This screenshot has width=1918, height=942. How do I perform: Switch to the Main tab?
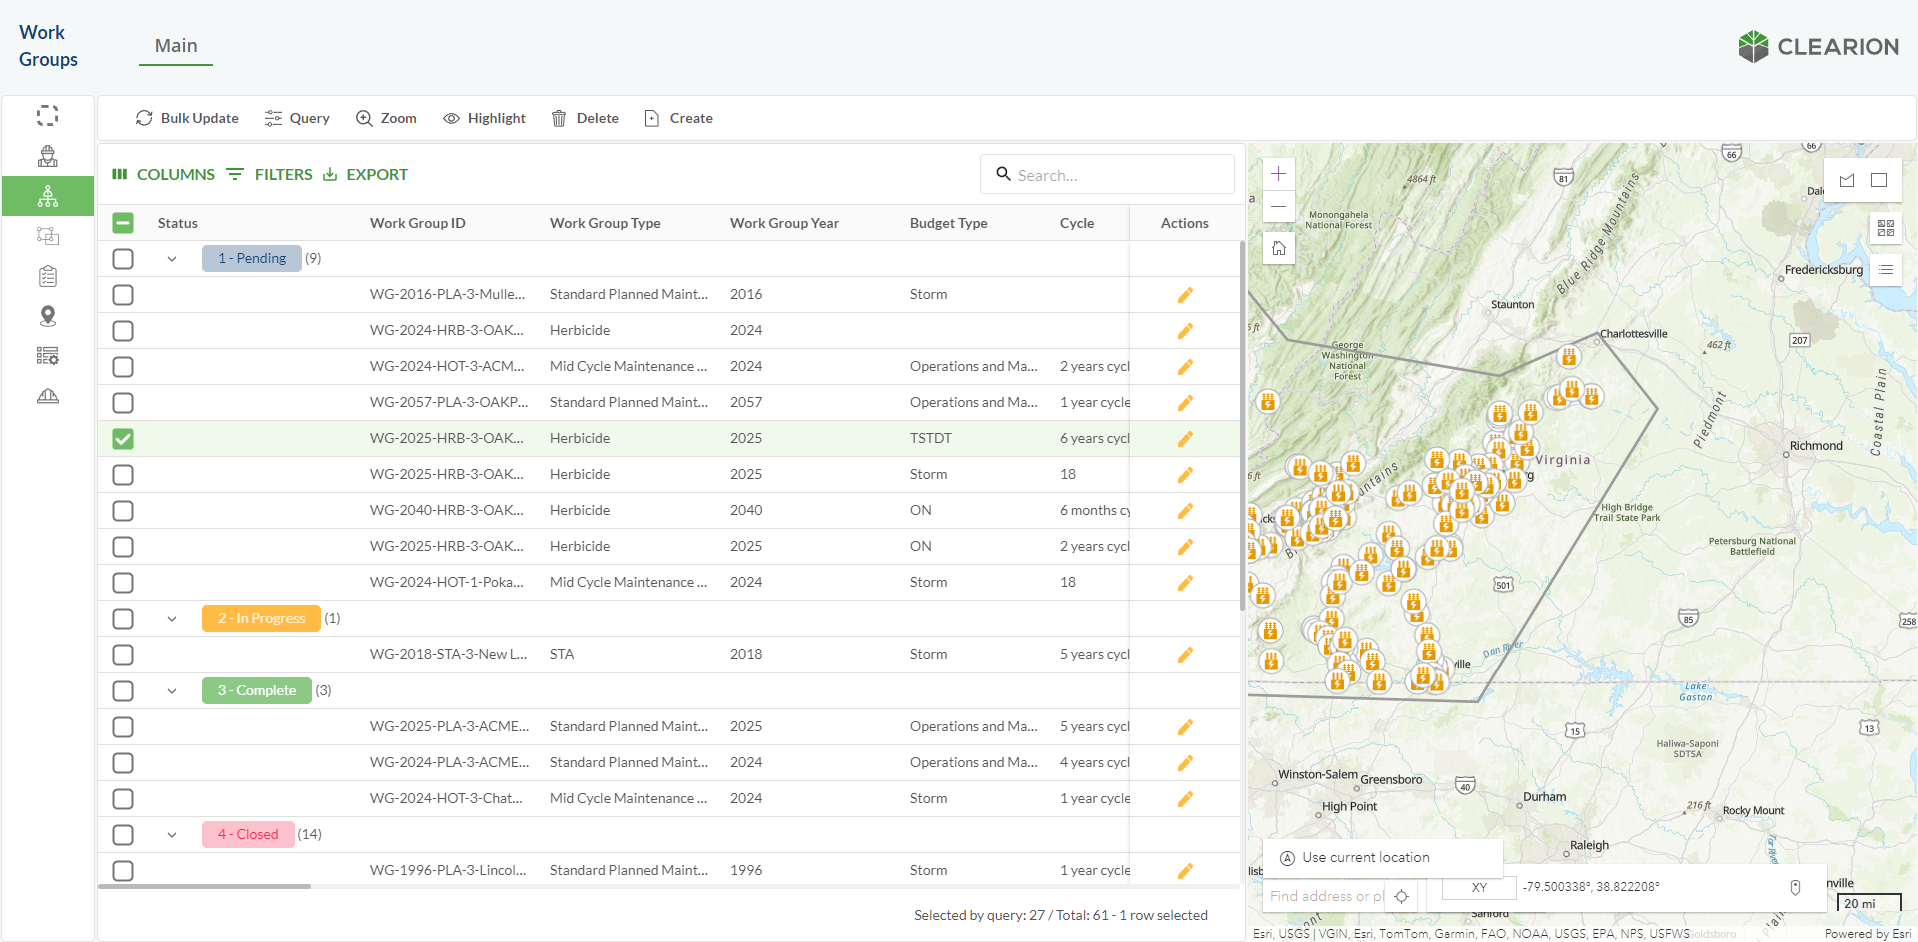tap(176, 46)
